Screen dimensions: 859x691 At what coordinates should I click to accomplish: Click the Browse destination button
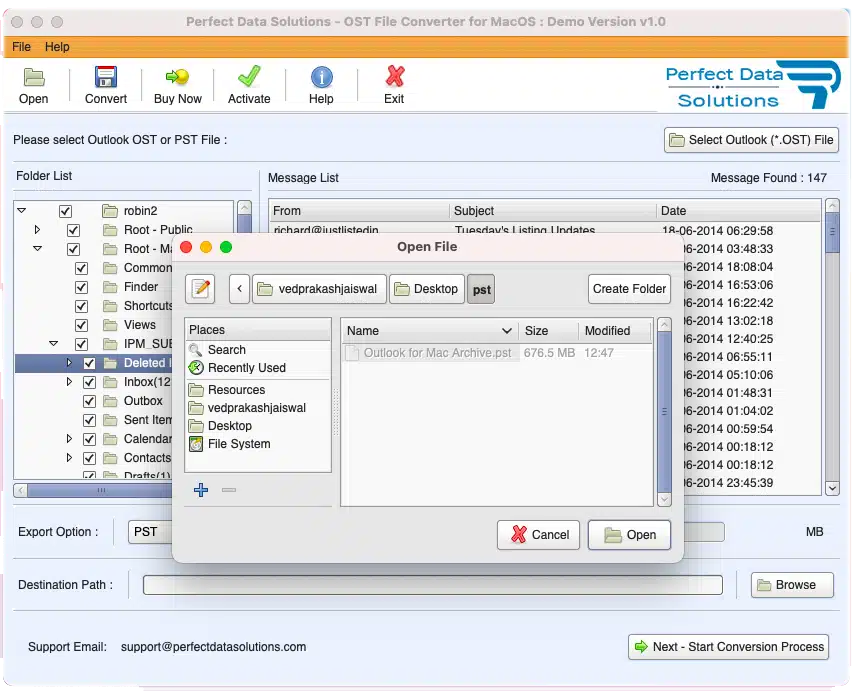point(792,585)
